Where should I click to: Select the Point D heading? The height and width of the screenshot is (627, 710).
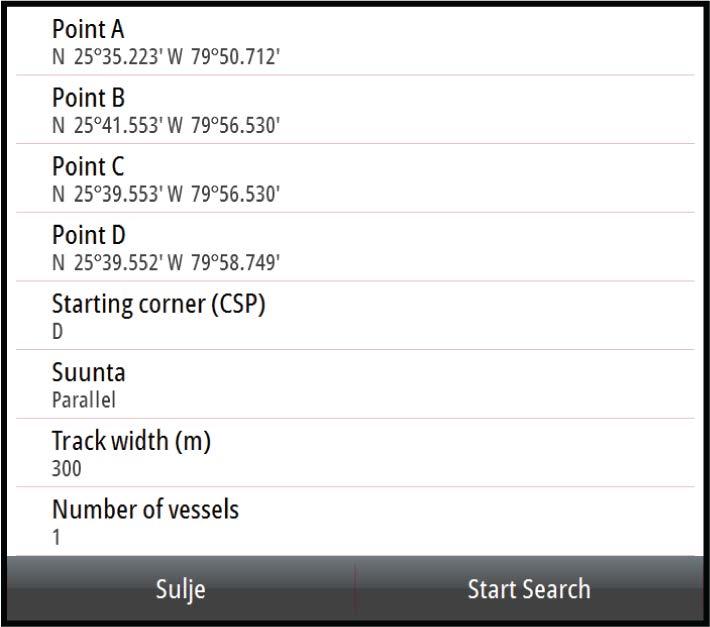click(x=89, y=235)
